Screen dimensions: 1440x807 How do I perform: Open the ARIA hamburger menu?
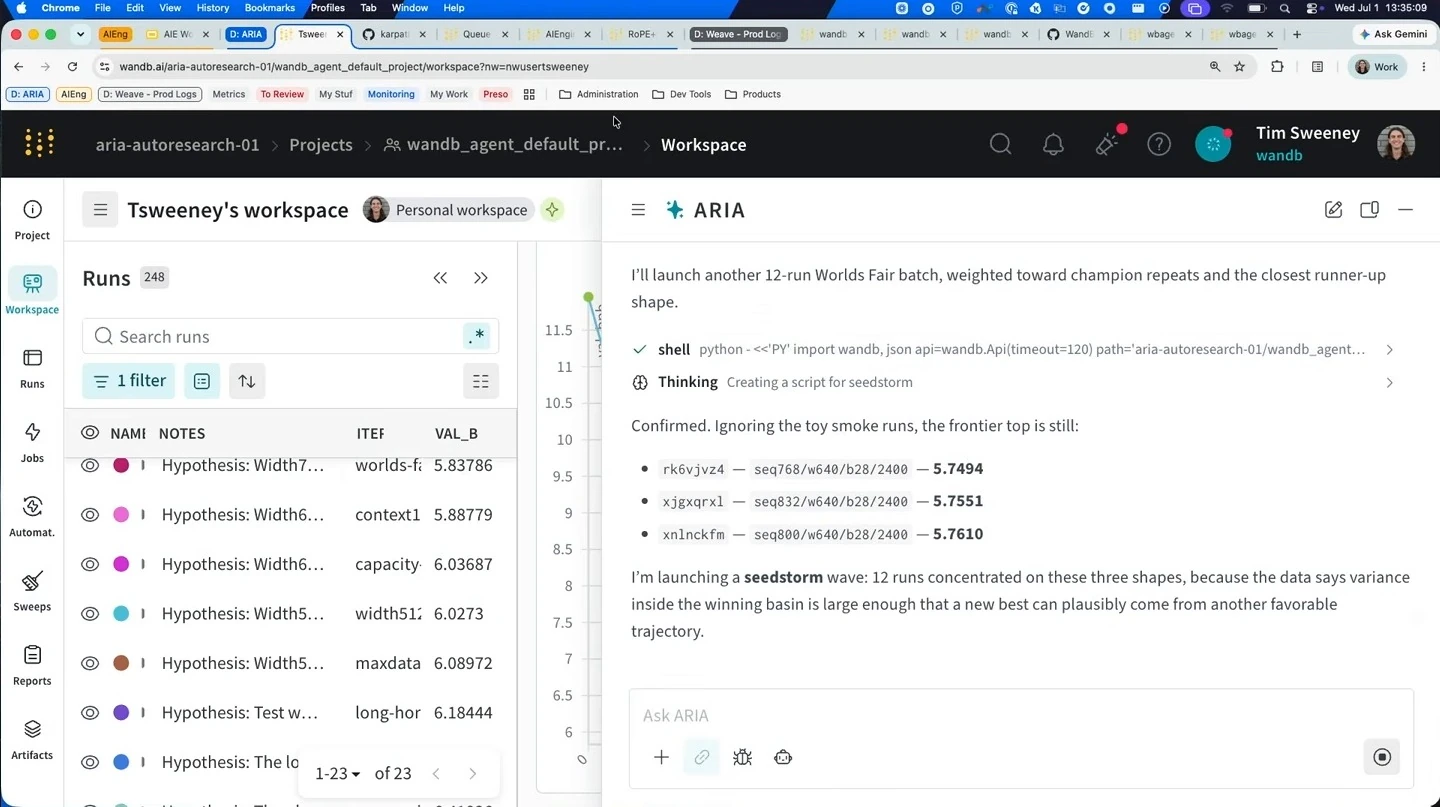638,210
